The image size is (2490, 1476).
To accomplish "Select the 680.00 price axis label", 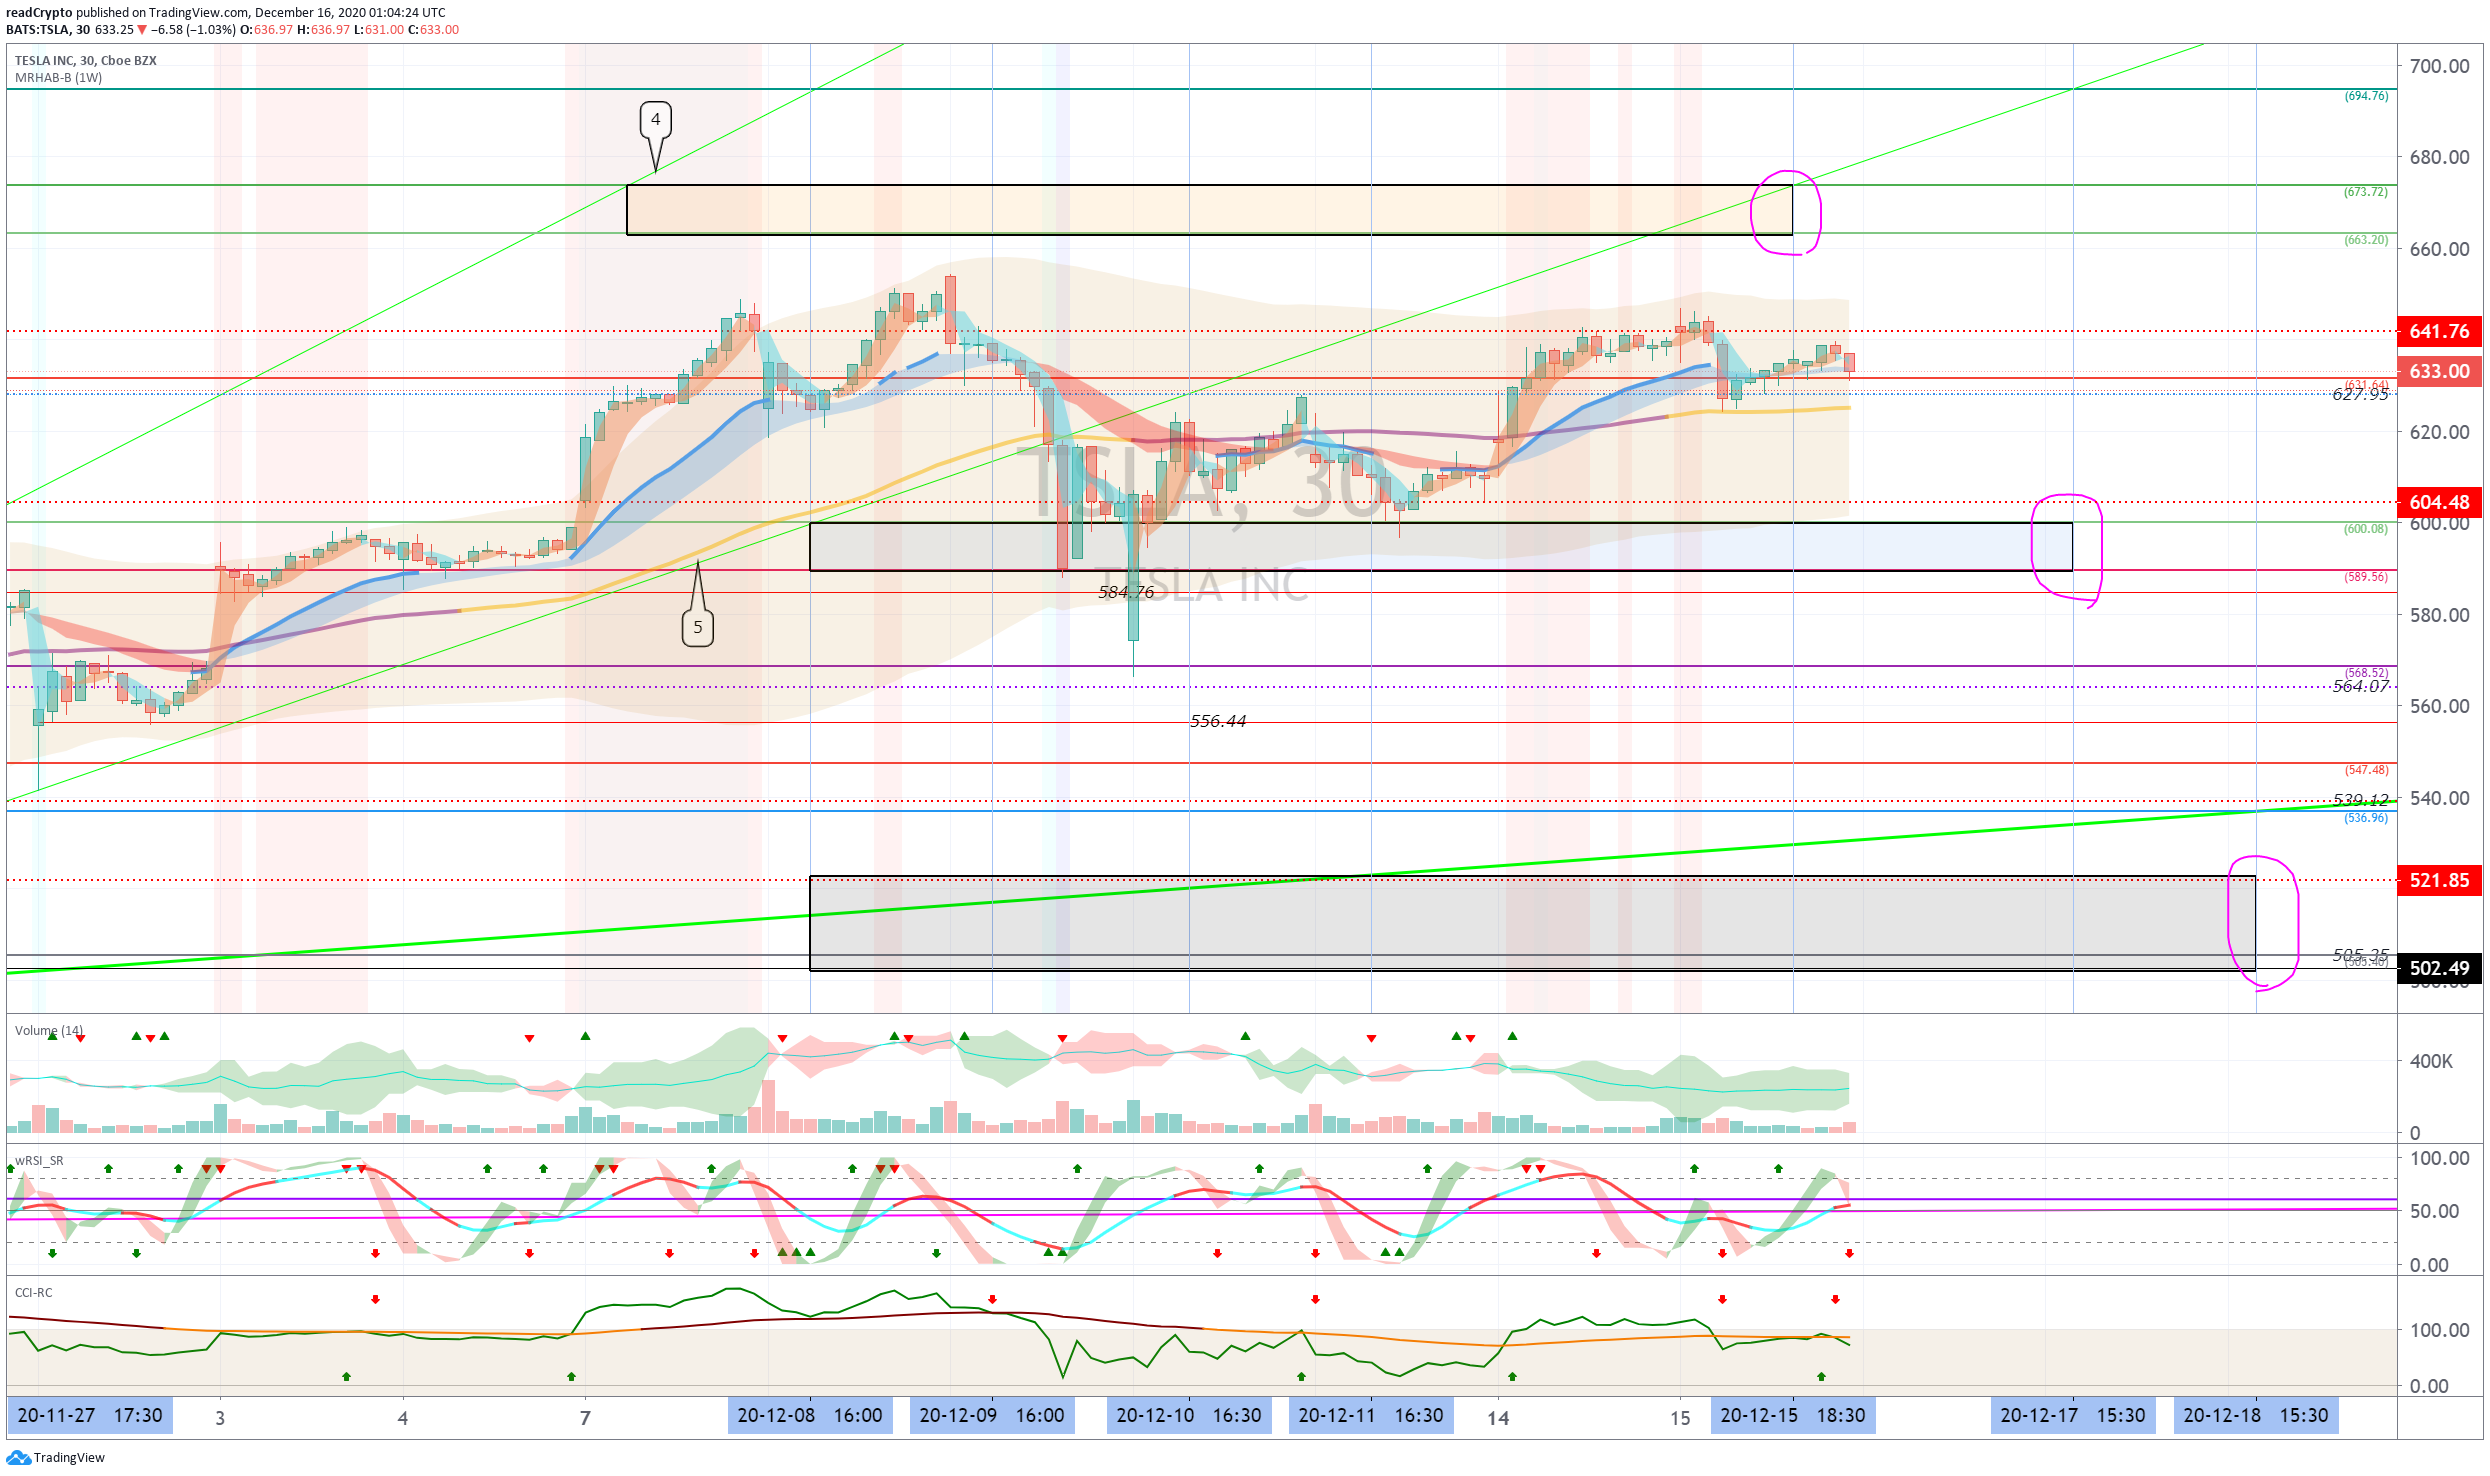I will point(2439,157).
